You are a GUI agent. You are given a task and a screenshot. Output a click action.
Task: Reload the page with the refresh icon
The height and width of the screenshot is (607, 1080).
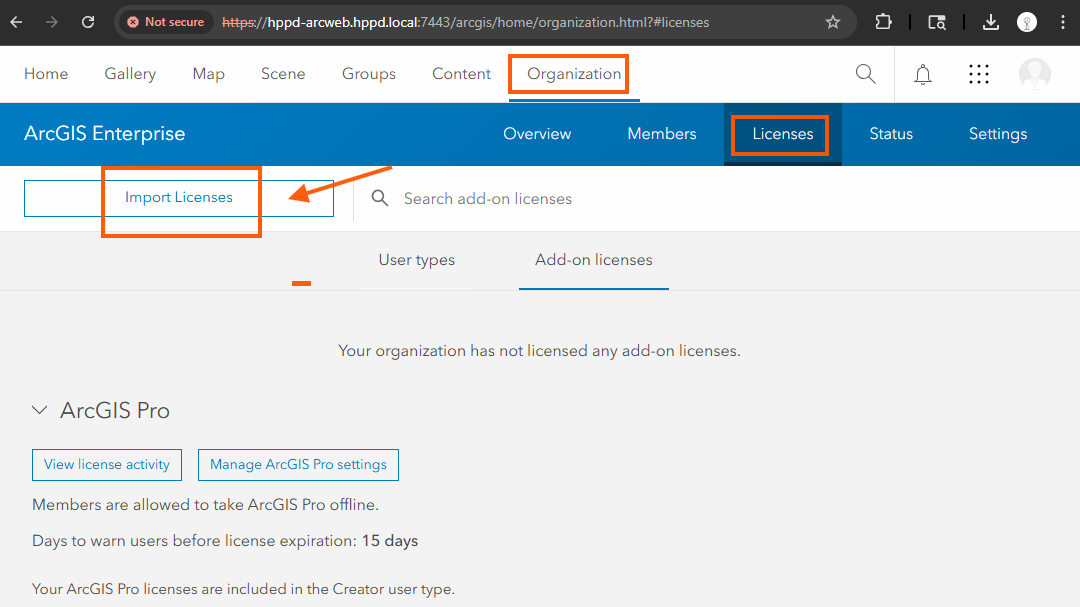[88, 22]
